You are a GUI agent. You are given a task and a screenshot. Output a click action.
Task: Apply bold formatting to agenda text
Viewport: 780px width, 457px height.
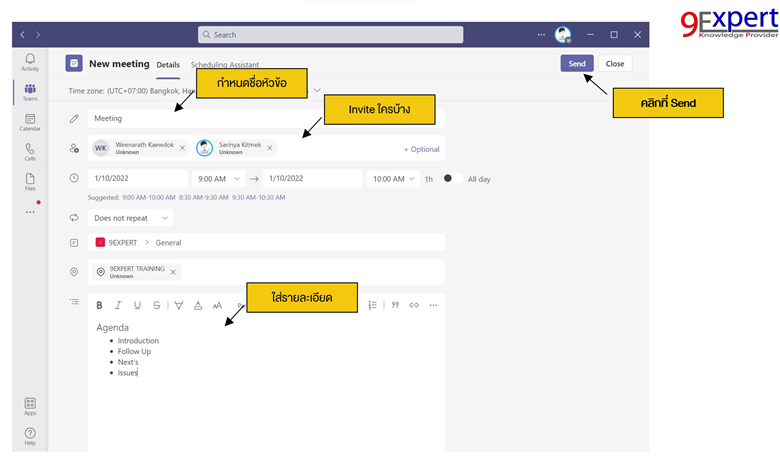[x=99, y=305]
